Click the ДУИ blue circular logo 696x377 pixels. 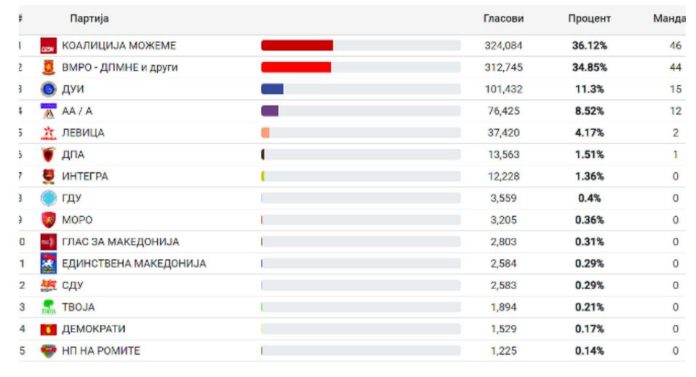tap(48, 89)
